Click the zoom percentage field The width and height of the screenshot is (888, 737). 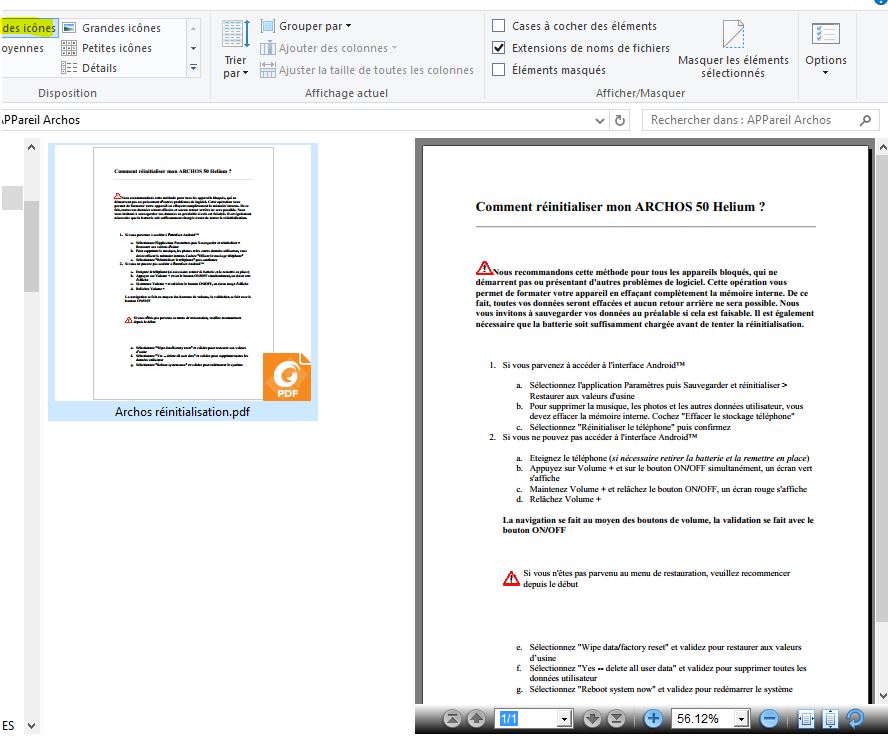click(703, 719)
